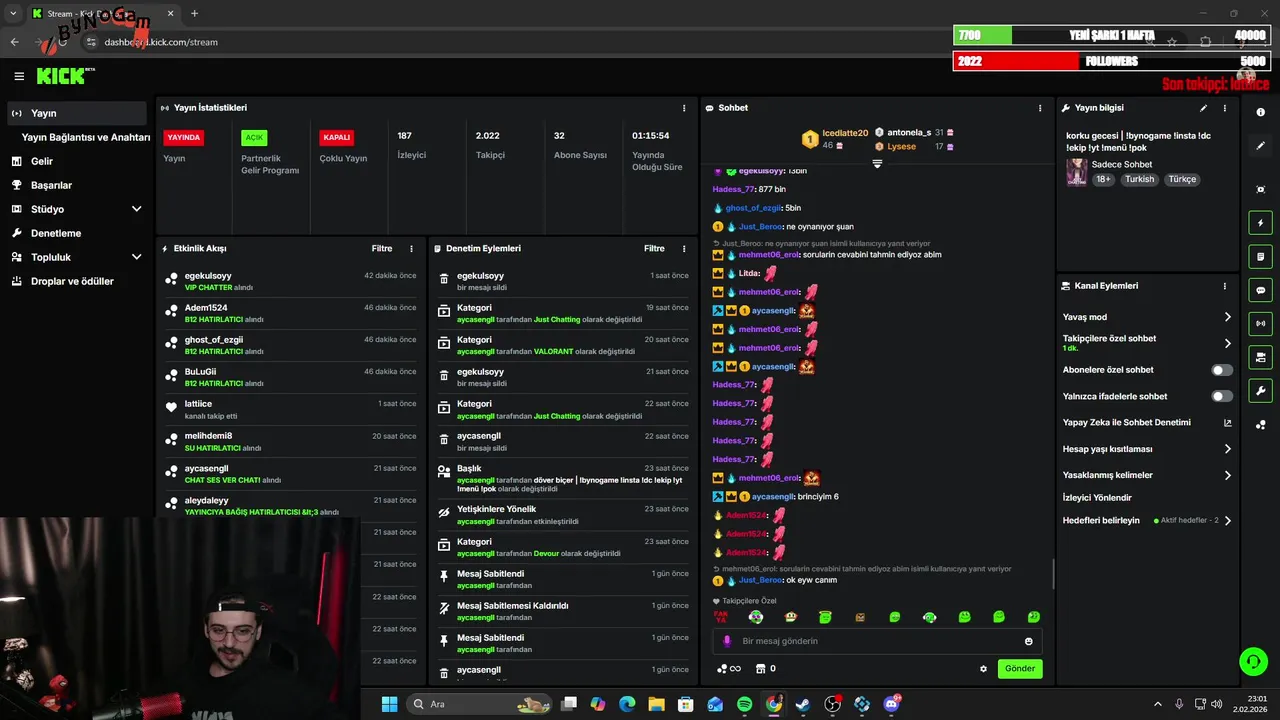
Task: Click the info icon in right rail
Action: (1260, 112)
